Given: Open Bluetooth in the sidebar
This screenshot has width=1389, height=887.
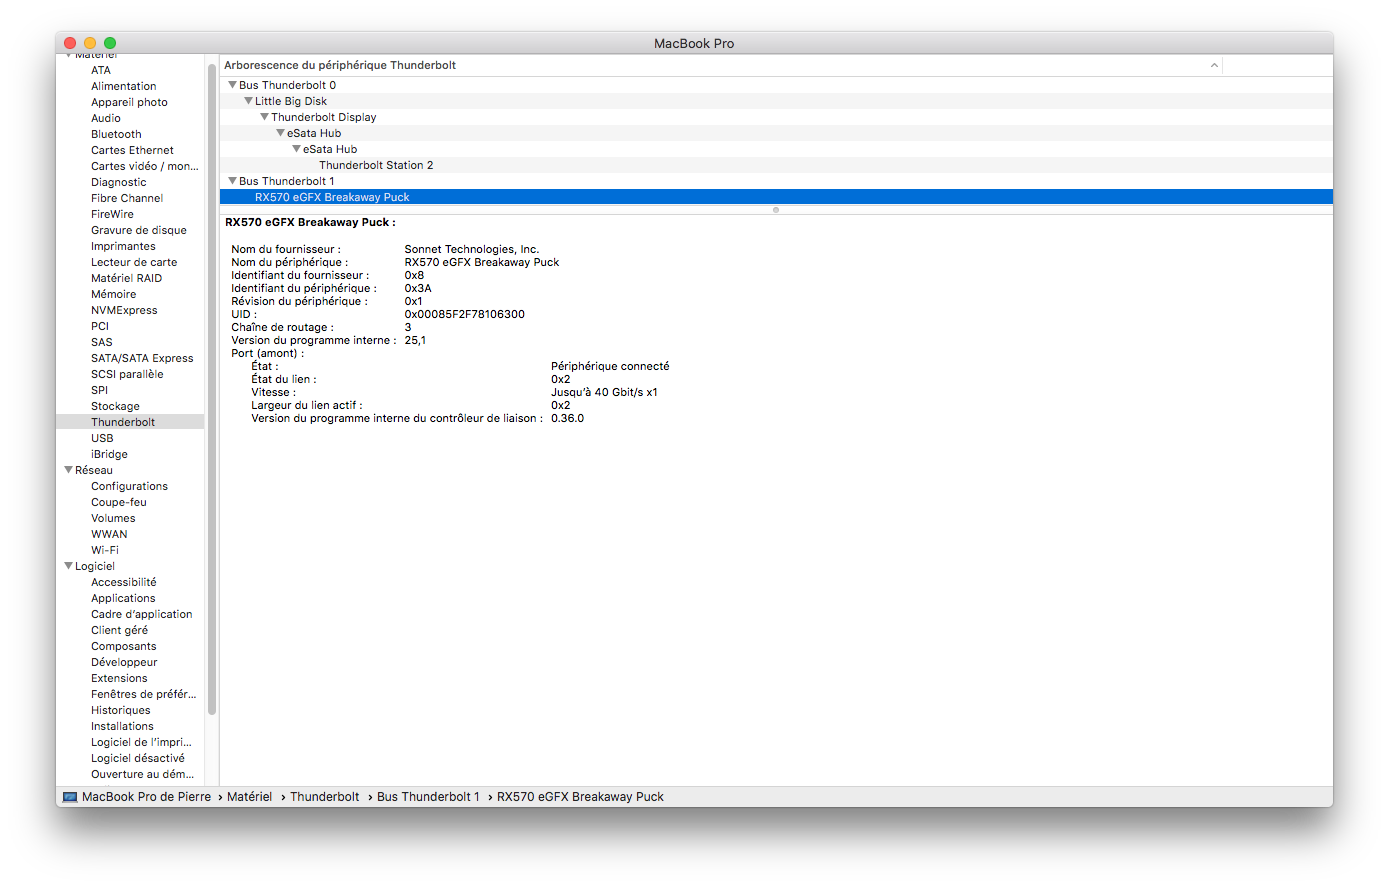Looking at the screenshot, I should 116,134.
